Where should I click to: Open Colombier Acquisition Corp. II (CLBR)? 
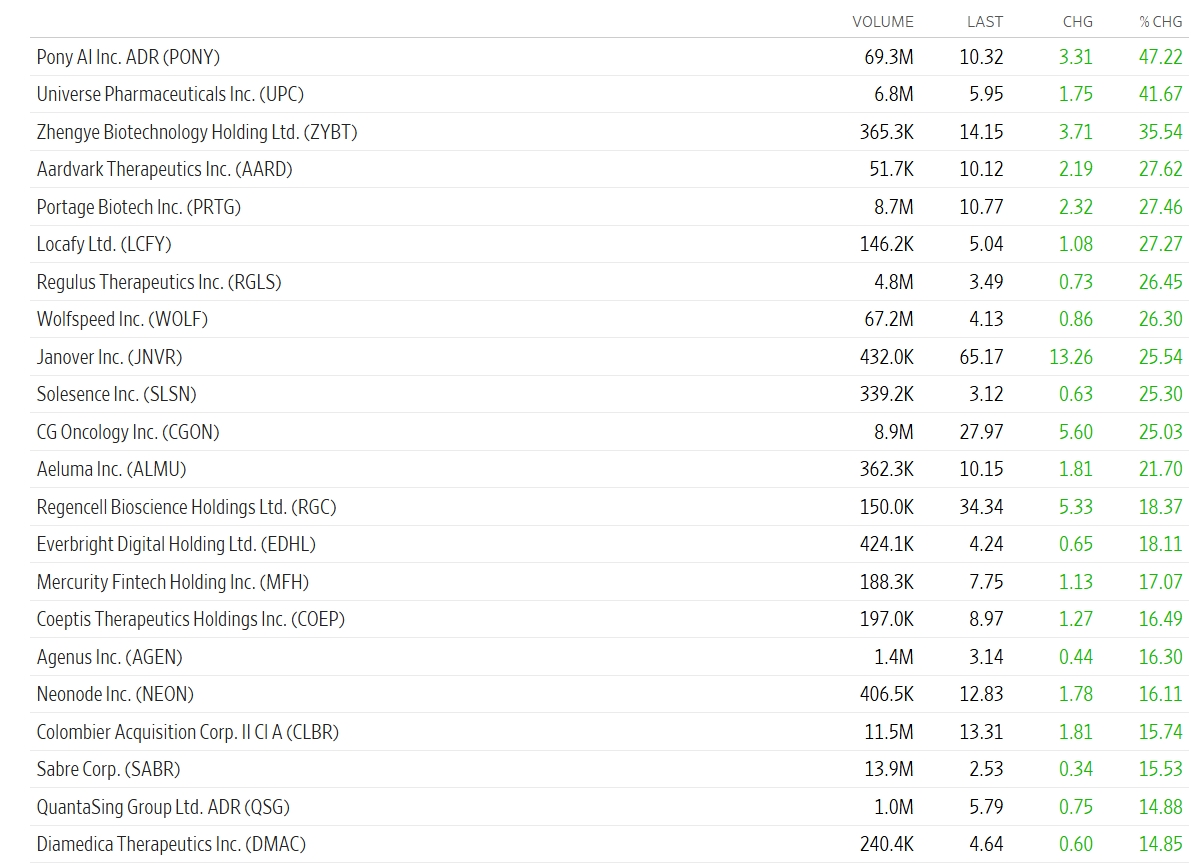pos(188,732)
